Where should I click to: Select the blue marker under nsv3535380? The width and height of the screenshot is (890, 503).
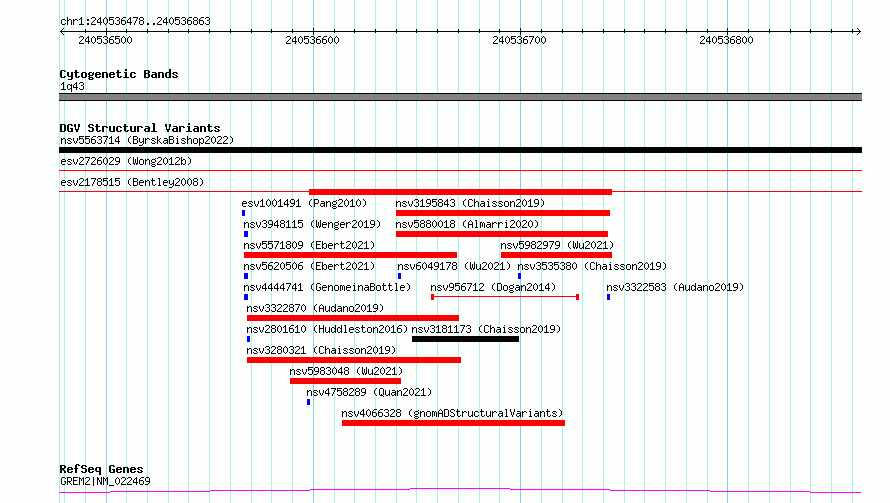click(x=519, y=276)
